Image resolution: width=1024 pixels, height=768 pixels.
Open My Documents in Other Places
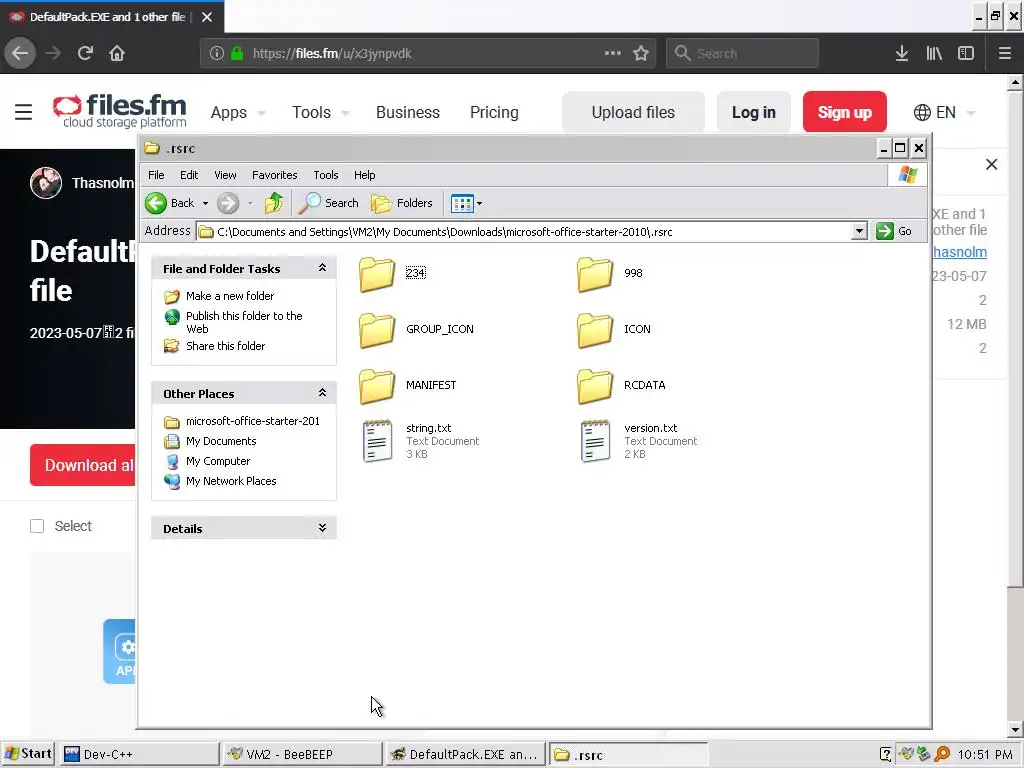click(x=221, y=441)
